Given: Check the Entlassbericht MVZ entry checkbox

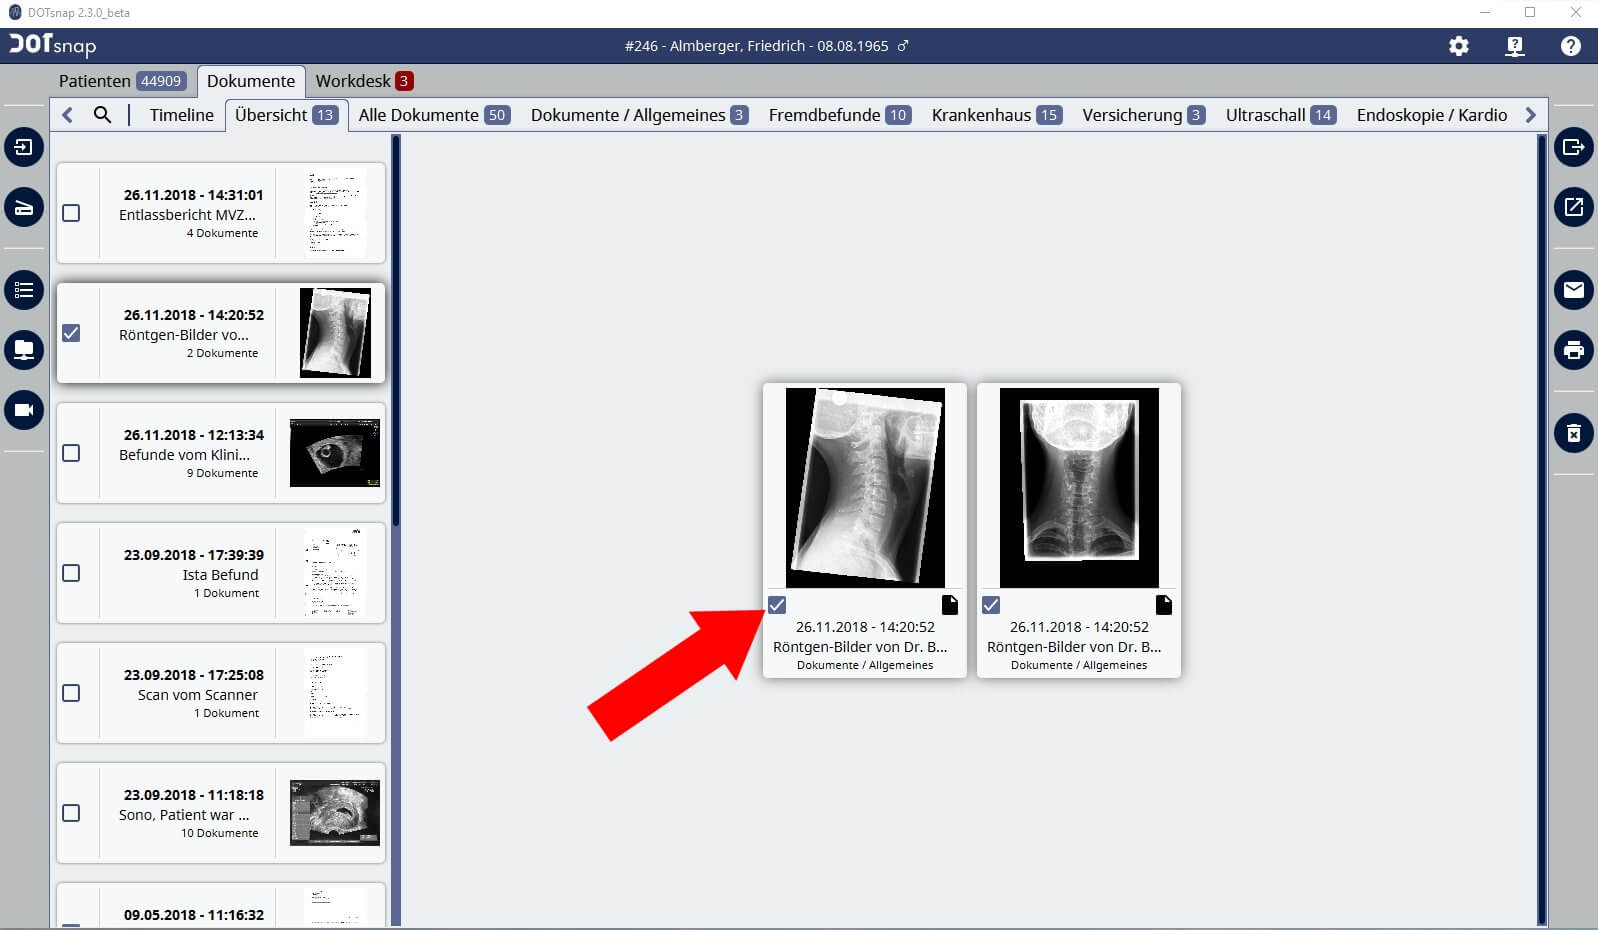Looking at the screenshot, I should click(x=71, y=213).
